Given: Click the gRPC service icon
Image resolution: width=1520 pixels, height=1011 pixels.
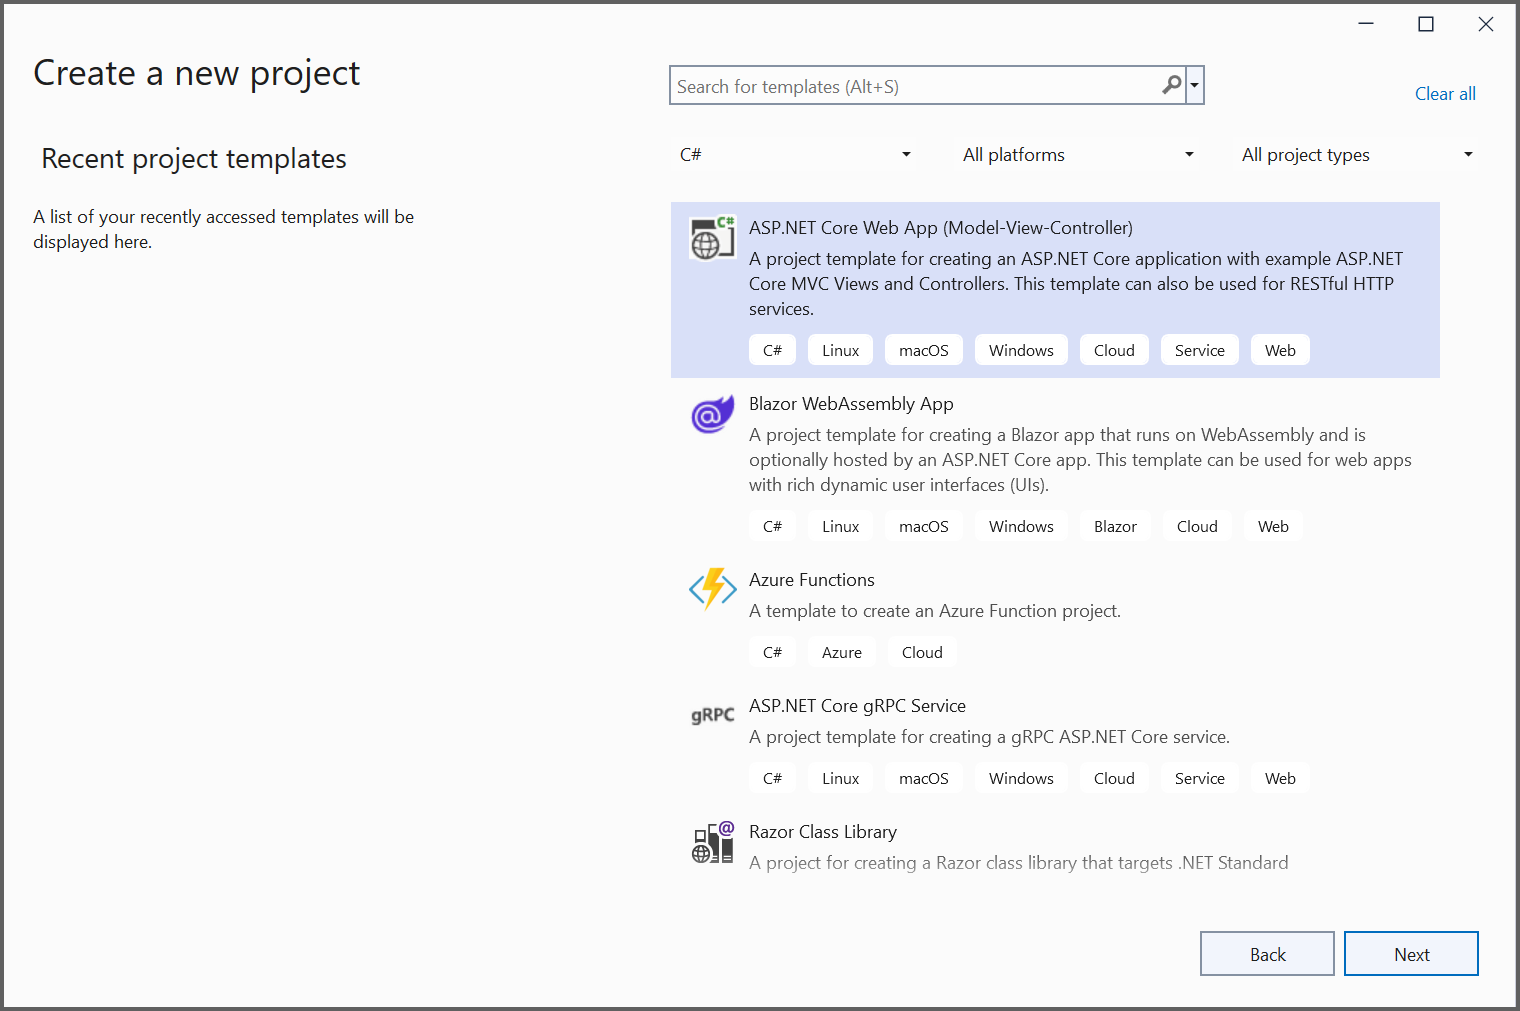Looking at the screenshot, I should (x=712, y=715).
